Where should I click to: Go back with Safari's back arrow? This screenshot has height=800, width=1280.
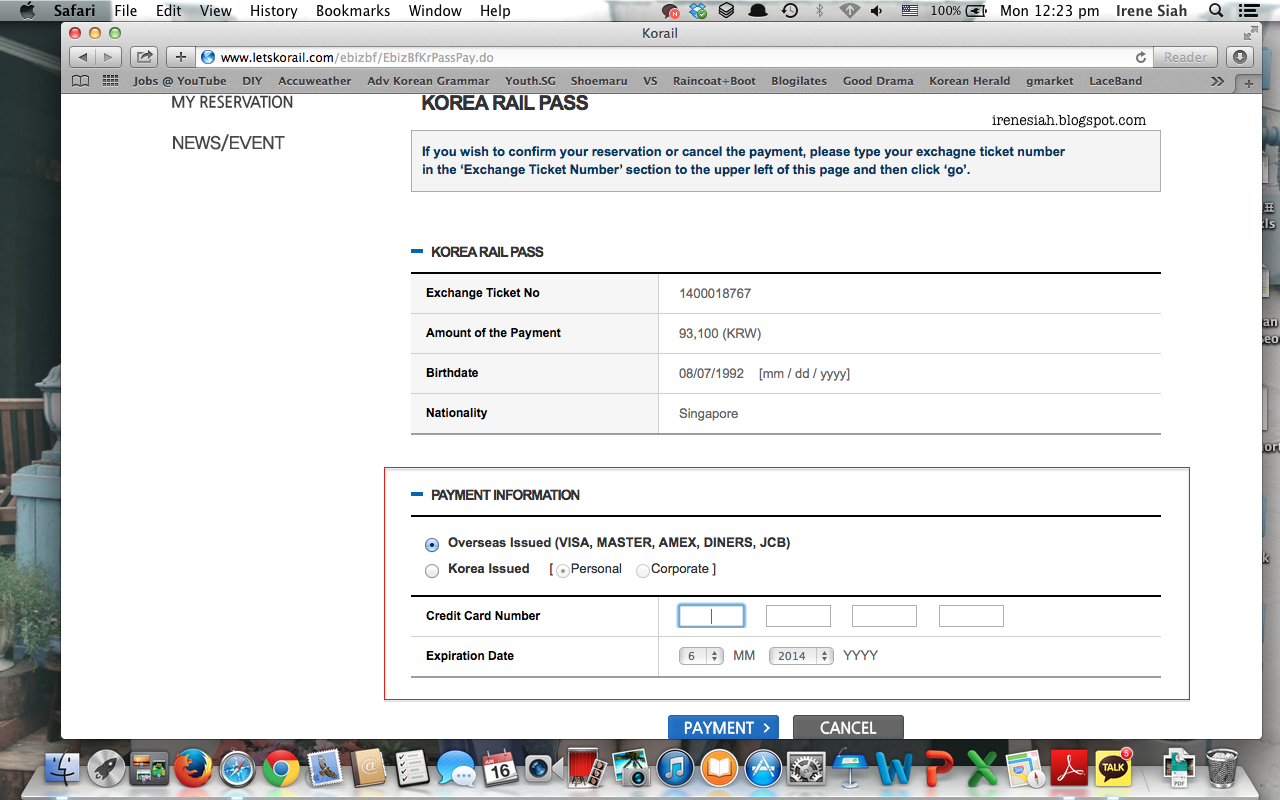pos(83,57)
